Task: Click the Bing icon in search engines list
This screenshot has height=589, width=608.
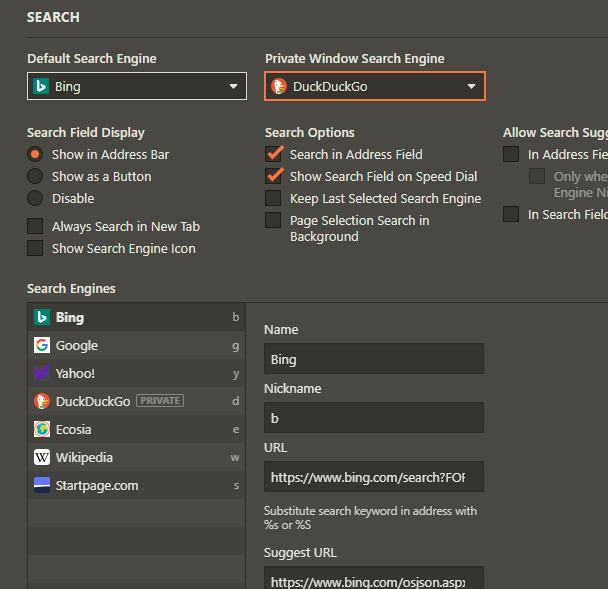Action: [42, 317]
